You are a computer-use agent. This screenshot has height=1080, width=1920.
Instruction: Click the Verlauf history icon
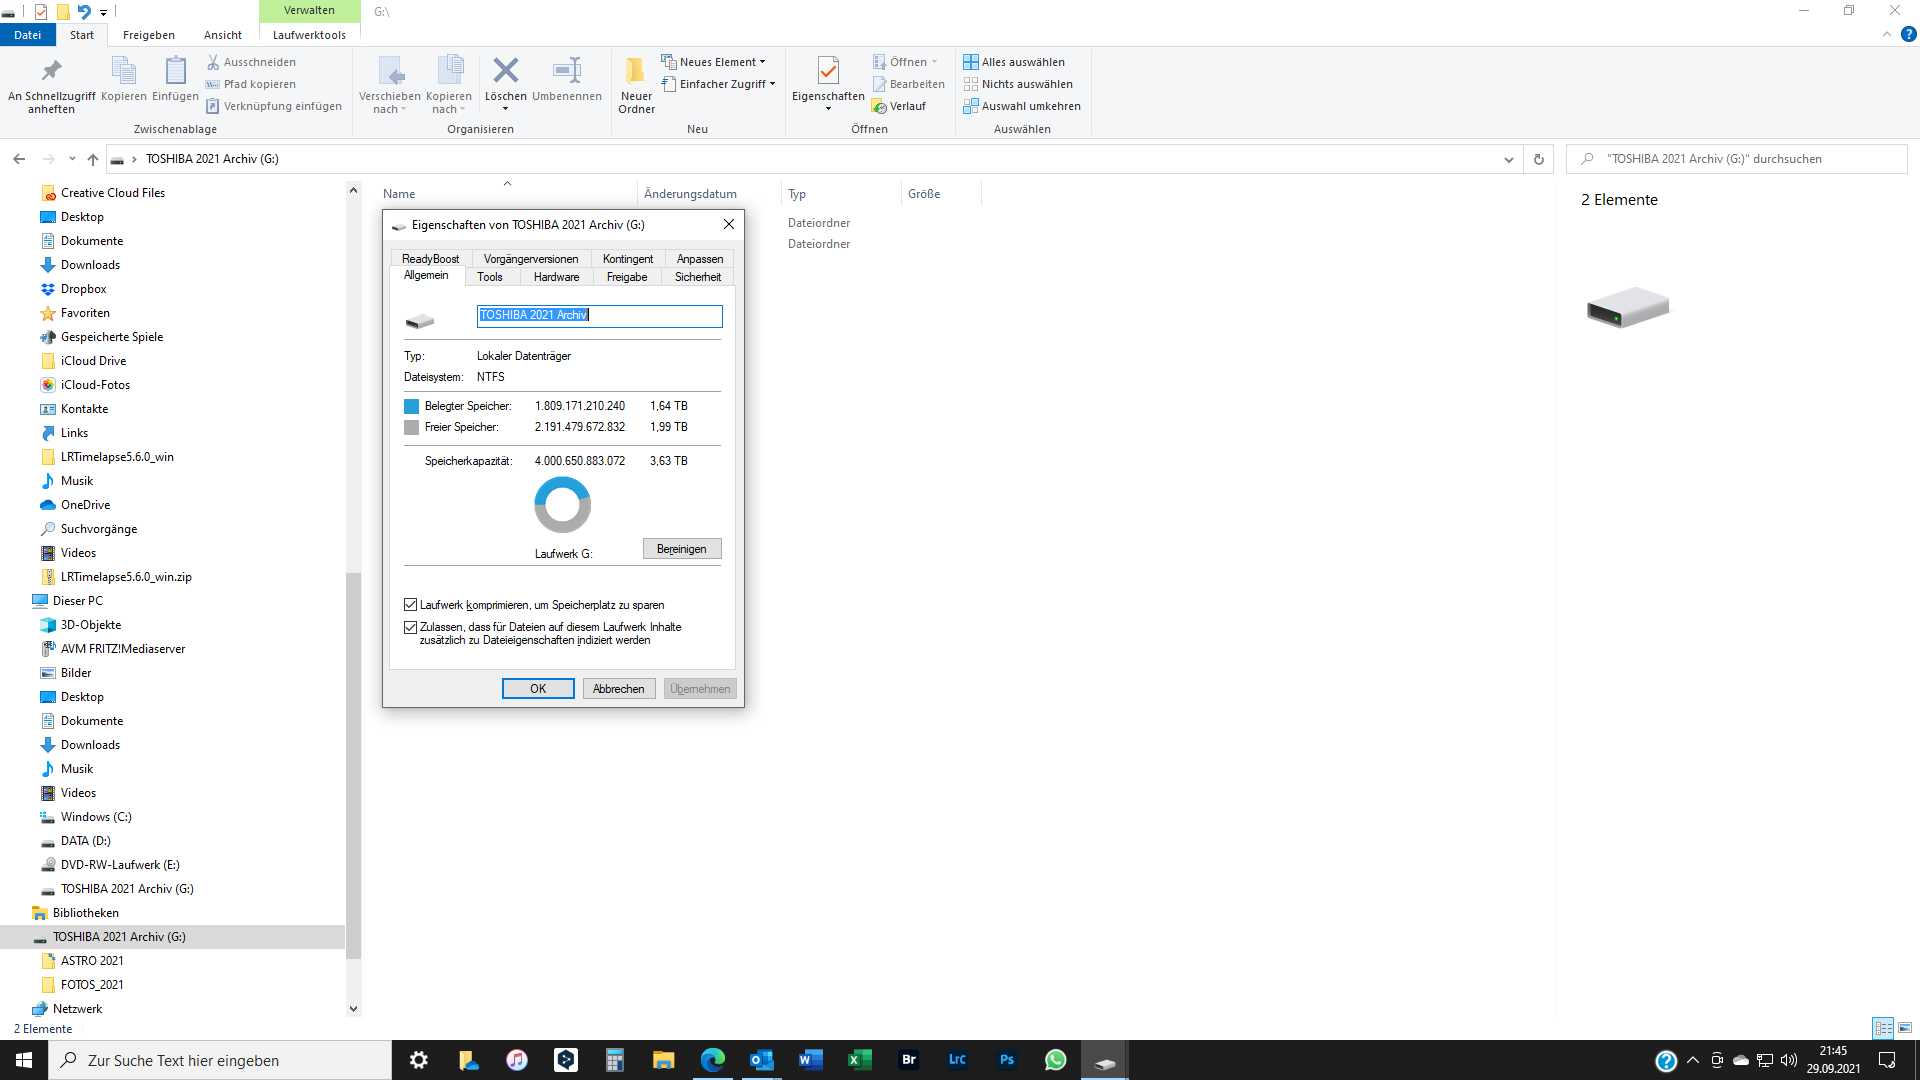click(x=879, y=106)
